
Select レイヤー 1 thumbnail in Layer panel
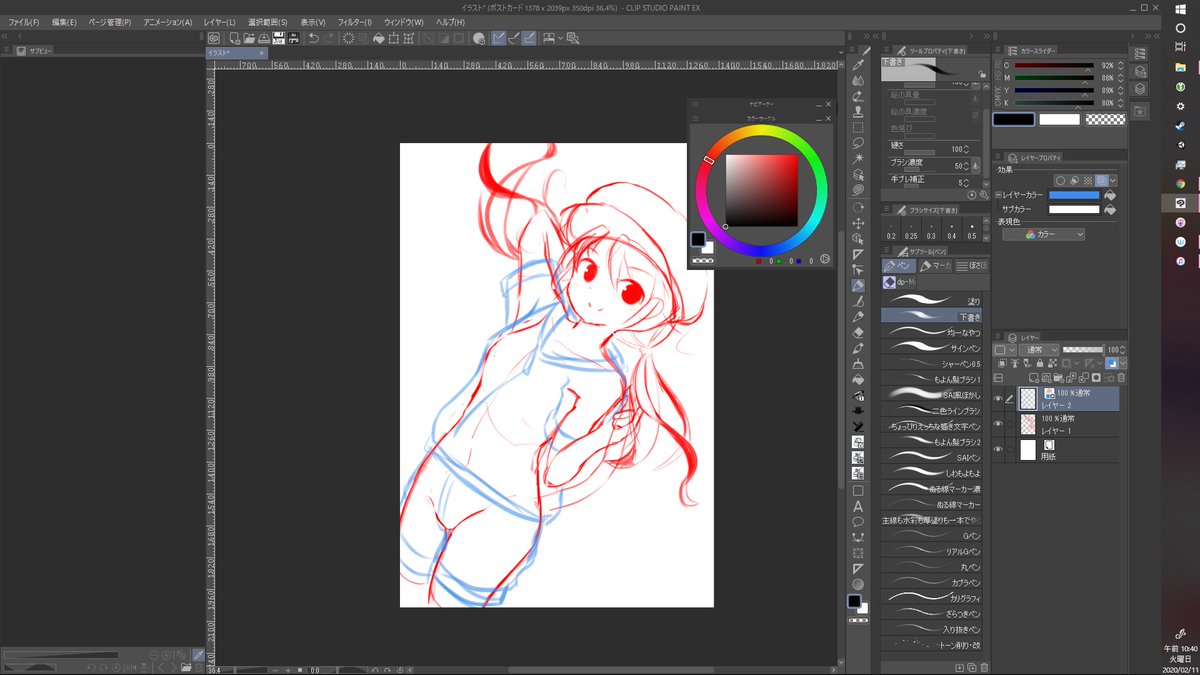(1028, 424)
